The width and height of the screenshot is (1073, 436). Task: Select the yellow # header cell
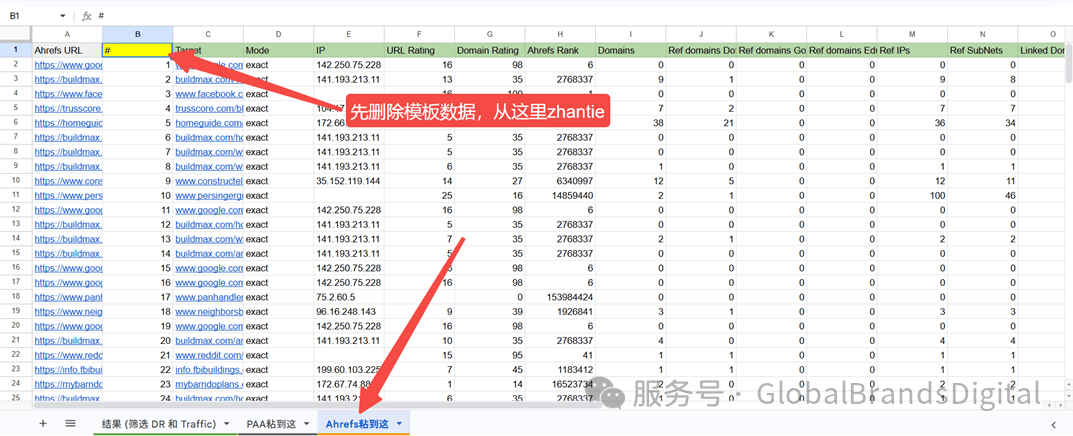pyautogui.click(x=138, y=50)
